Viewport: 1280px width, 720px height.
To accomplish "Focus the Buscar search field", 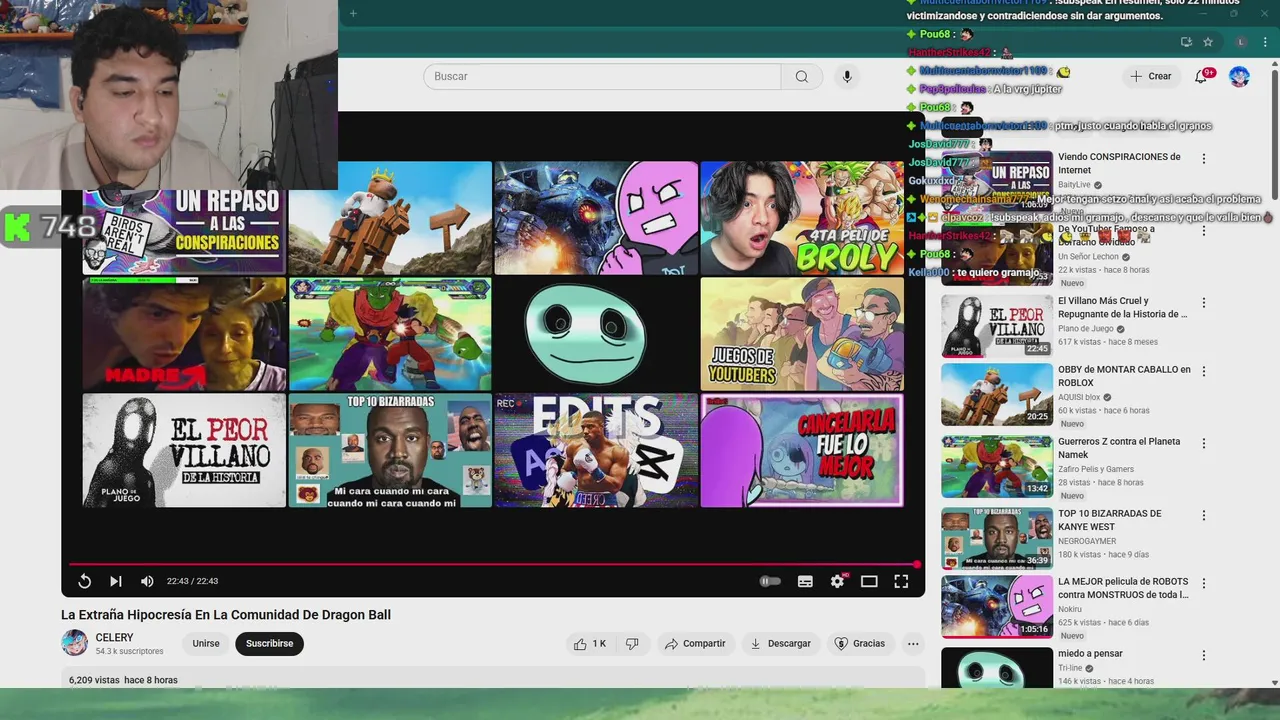I will pos(602,77).
